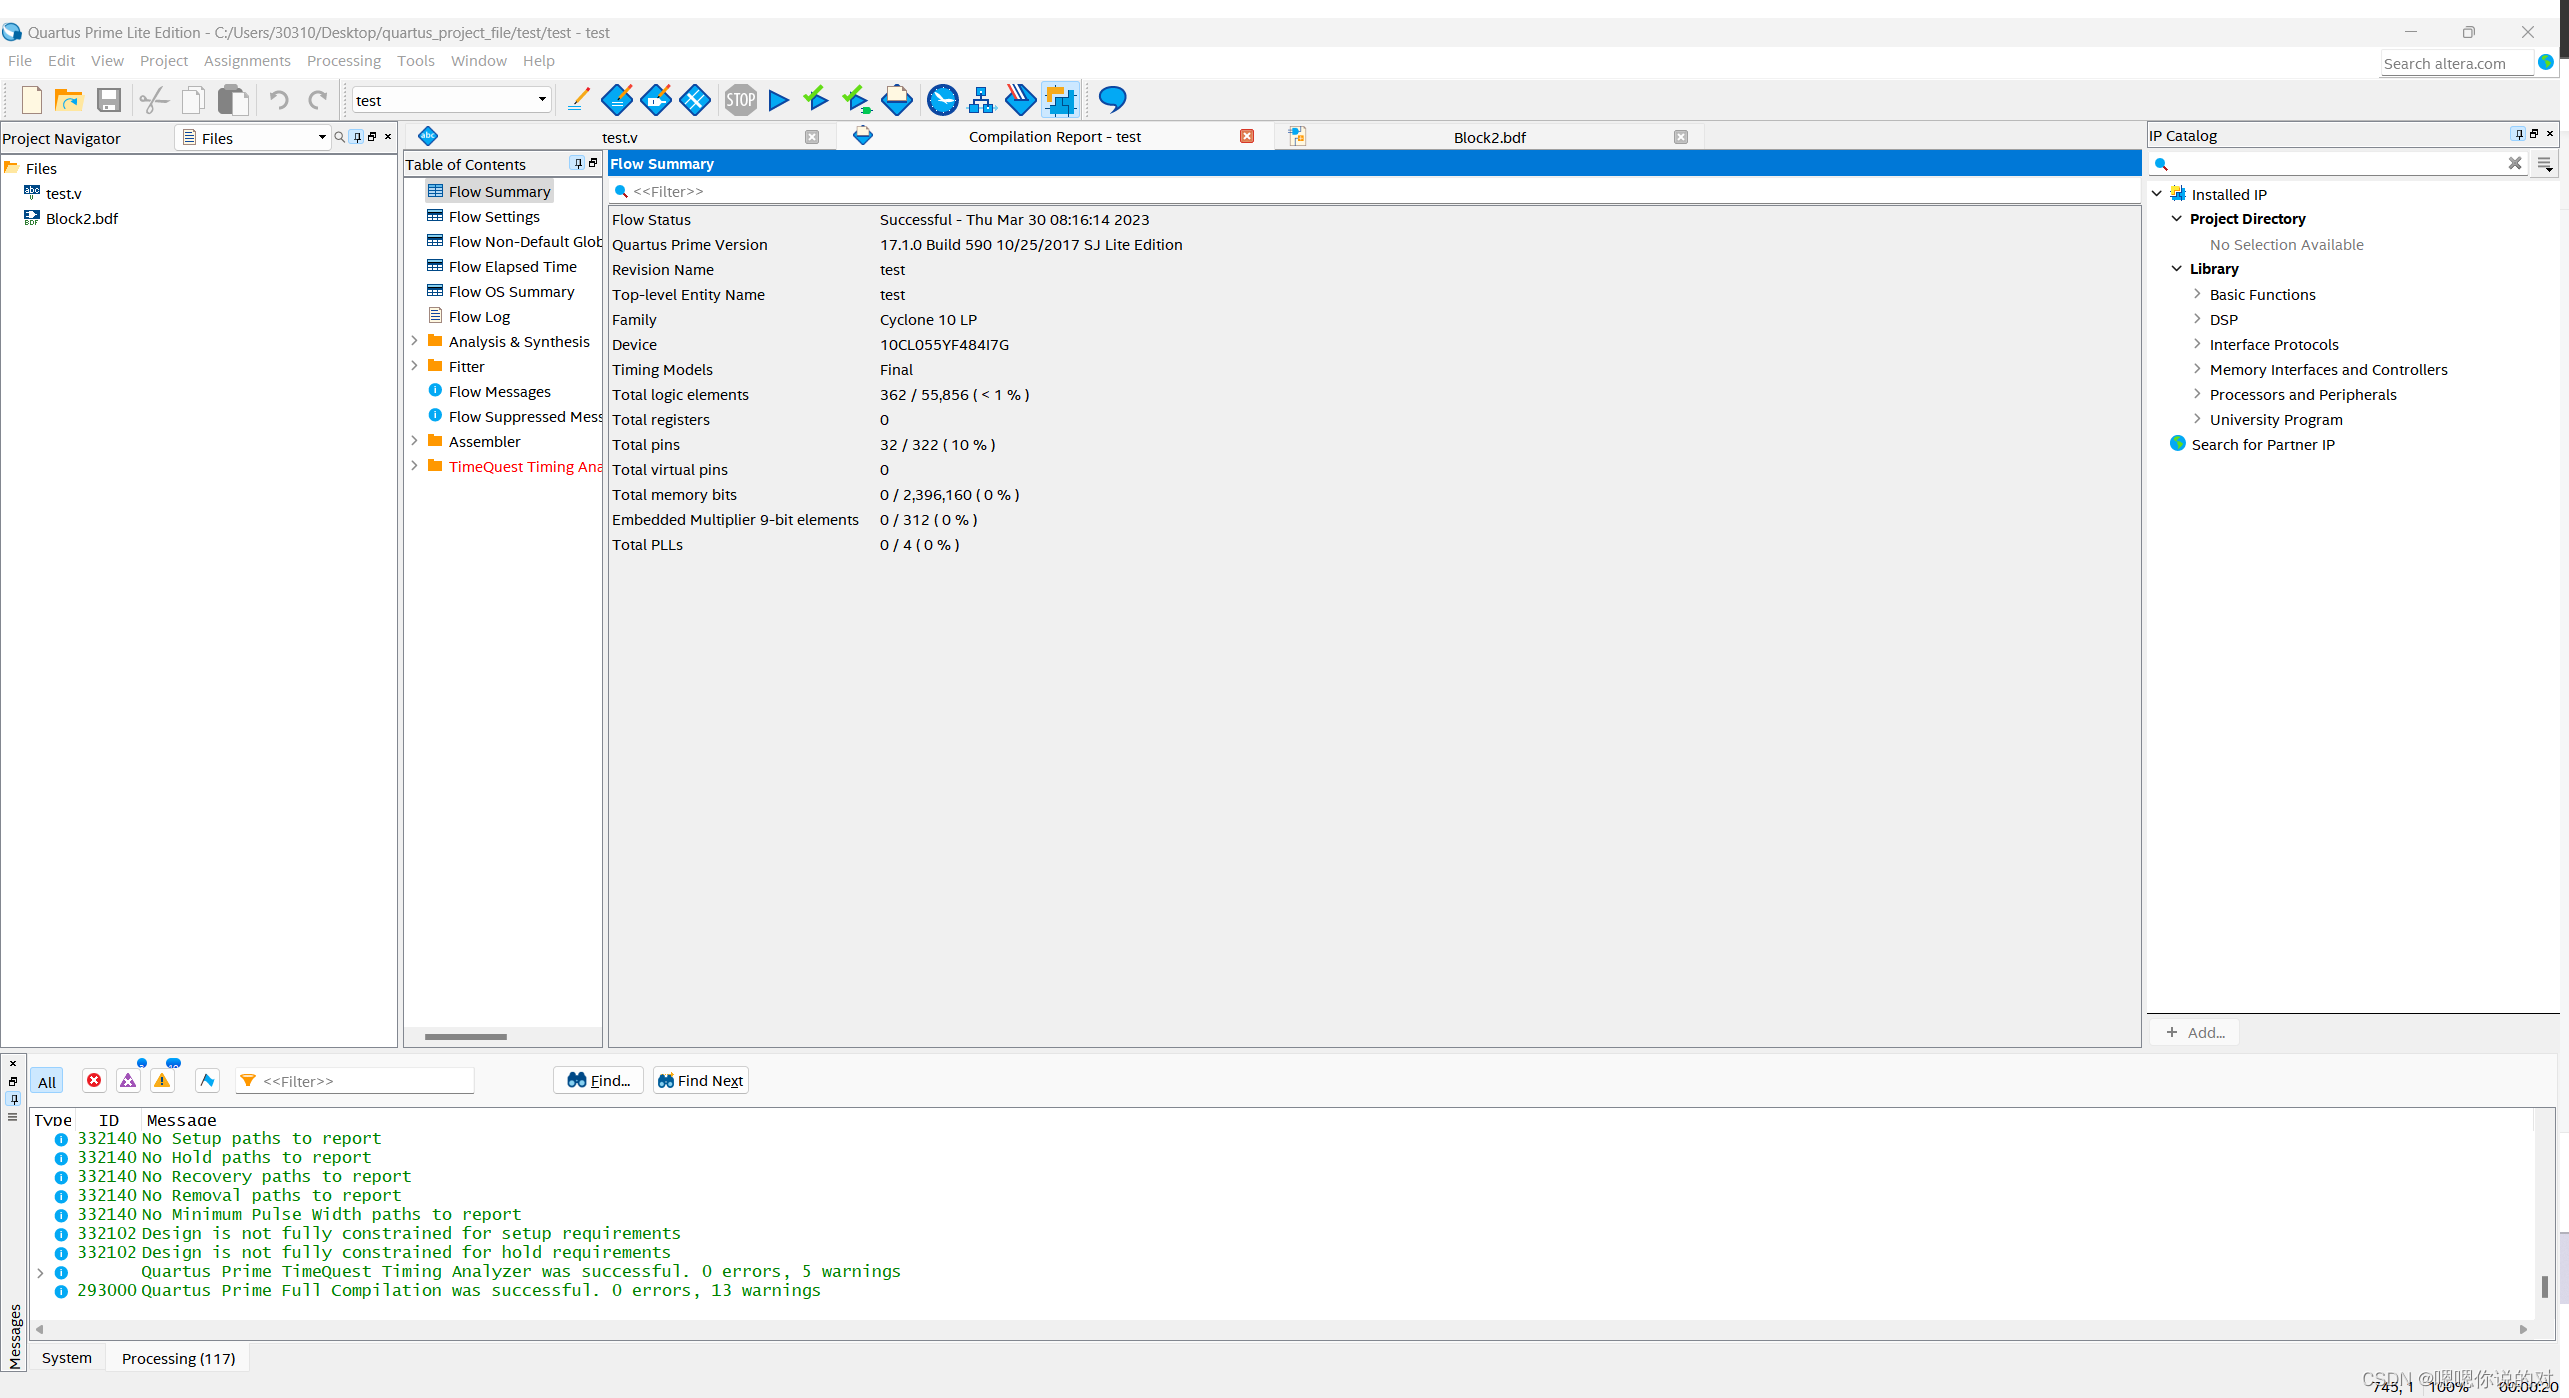Click the Start Compilation play icon

click(778, 100)
